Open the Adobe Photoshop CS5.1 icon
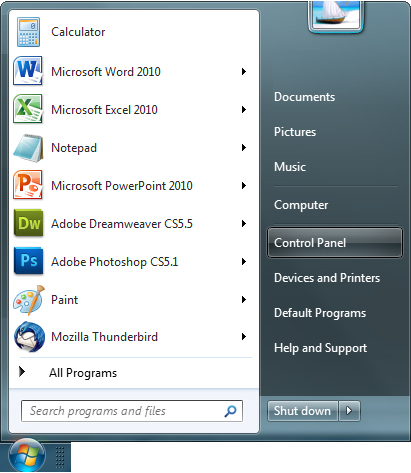Screen dimensions: 411x473 tap(28, 261)
